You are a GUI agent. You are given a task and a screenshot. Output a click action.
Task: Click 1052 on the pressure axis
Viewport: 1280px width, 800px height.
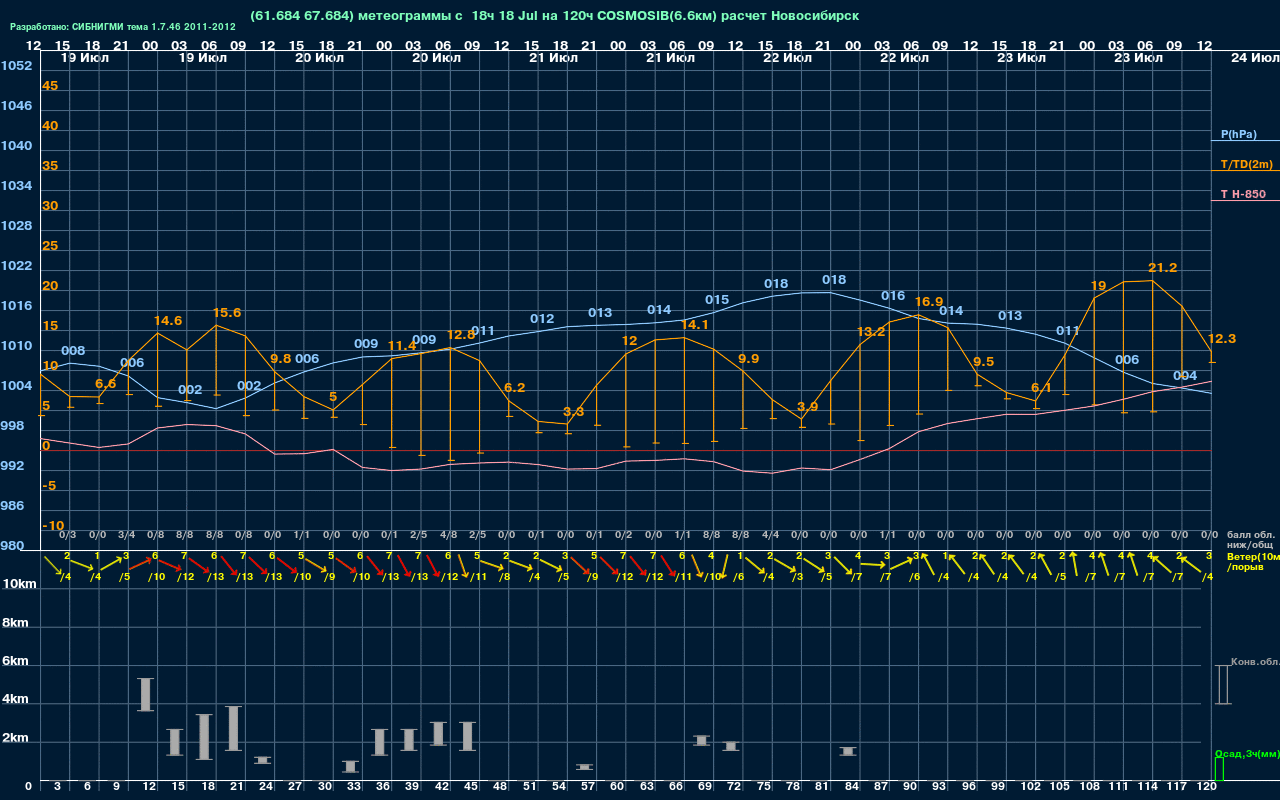(x=16, y=66)
